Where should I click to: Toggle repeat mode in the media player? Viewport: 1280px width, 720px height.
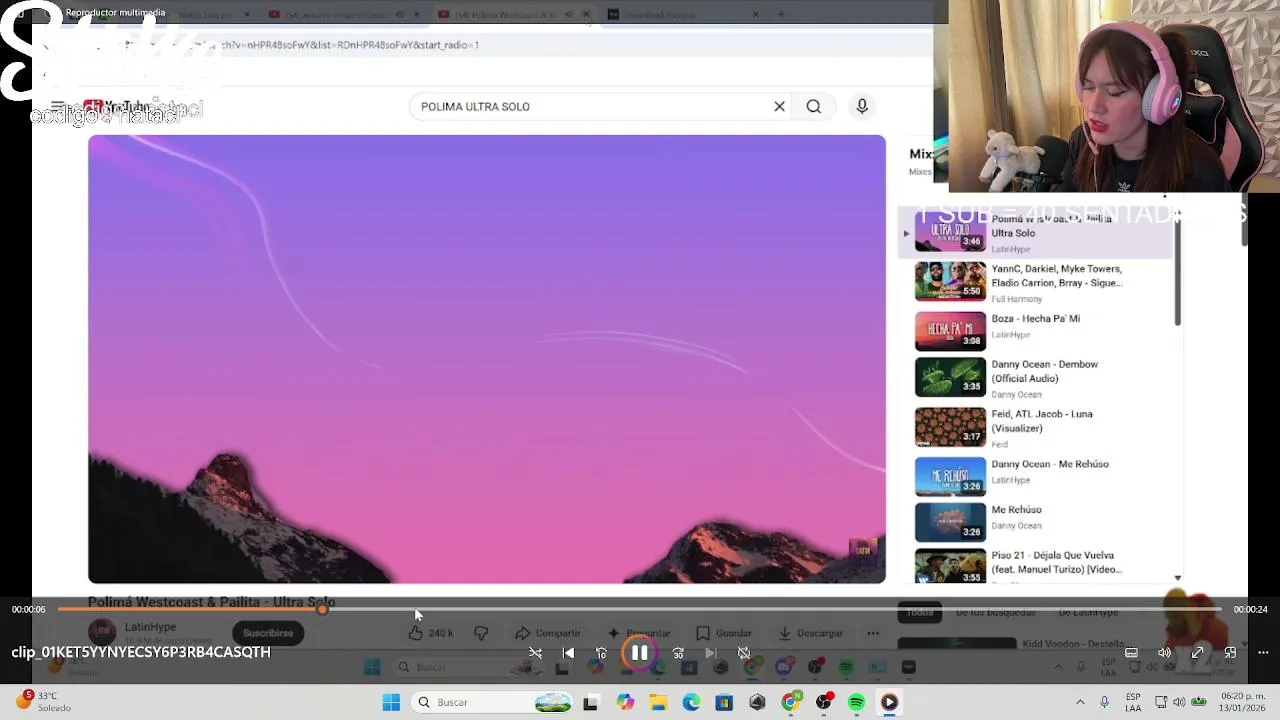pyautogui.click(x=744, y=653)
